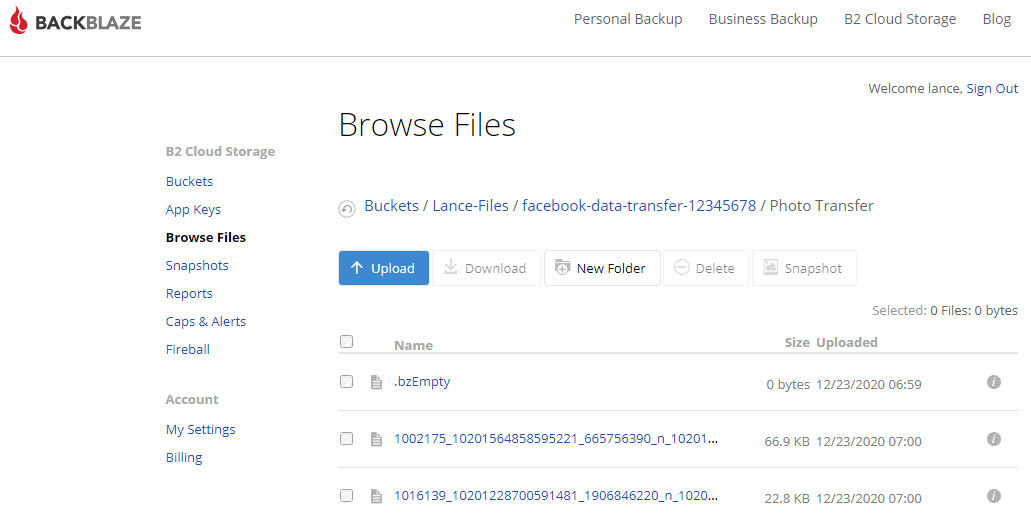The width and height of the screenshot is (1031, 521).
Task: Toggle the select-all files checkbox
Action: tap(347, 341)
